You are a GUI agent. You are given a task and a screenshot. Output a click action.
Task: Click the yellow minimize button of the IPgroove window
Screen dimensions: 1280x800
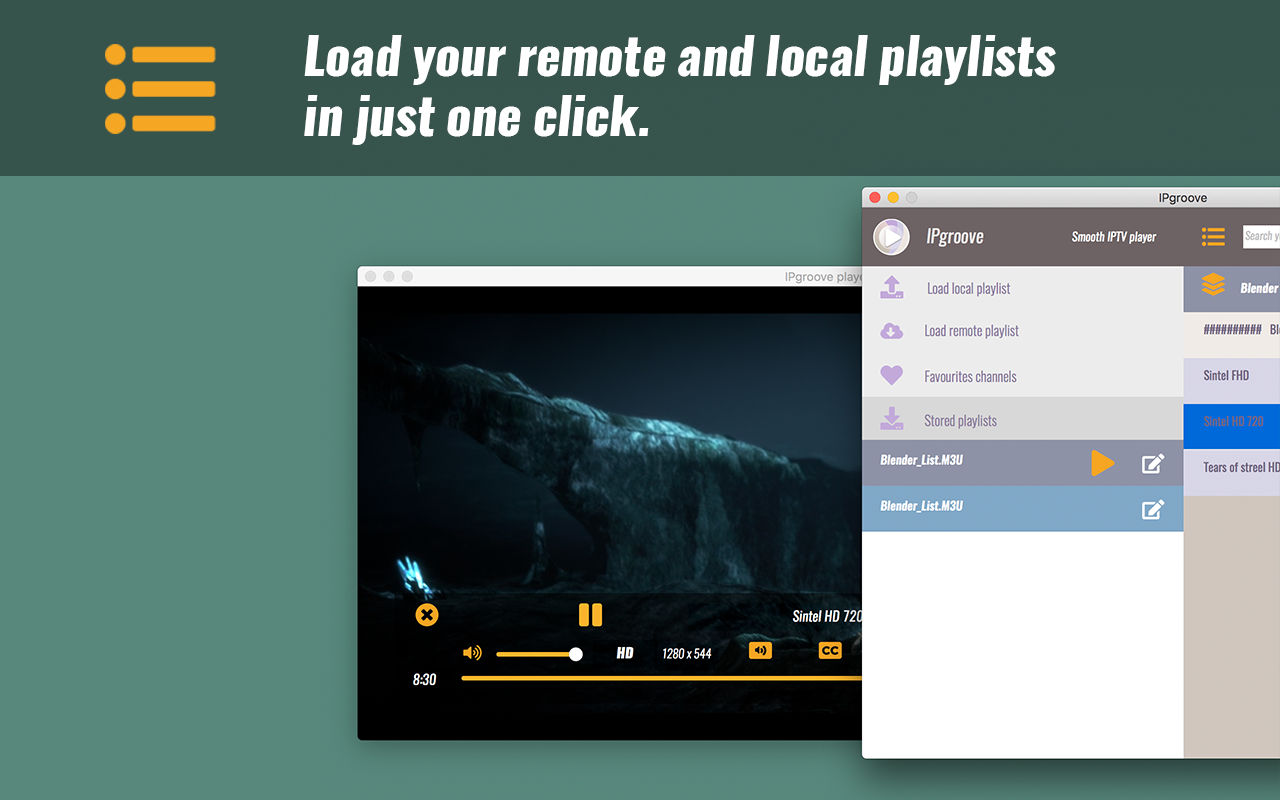(893, 198)
